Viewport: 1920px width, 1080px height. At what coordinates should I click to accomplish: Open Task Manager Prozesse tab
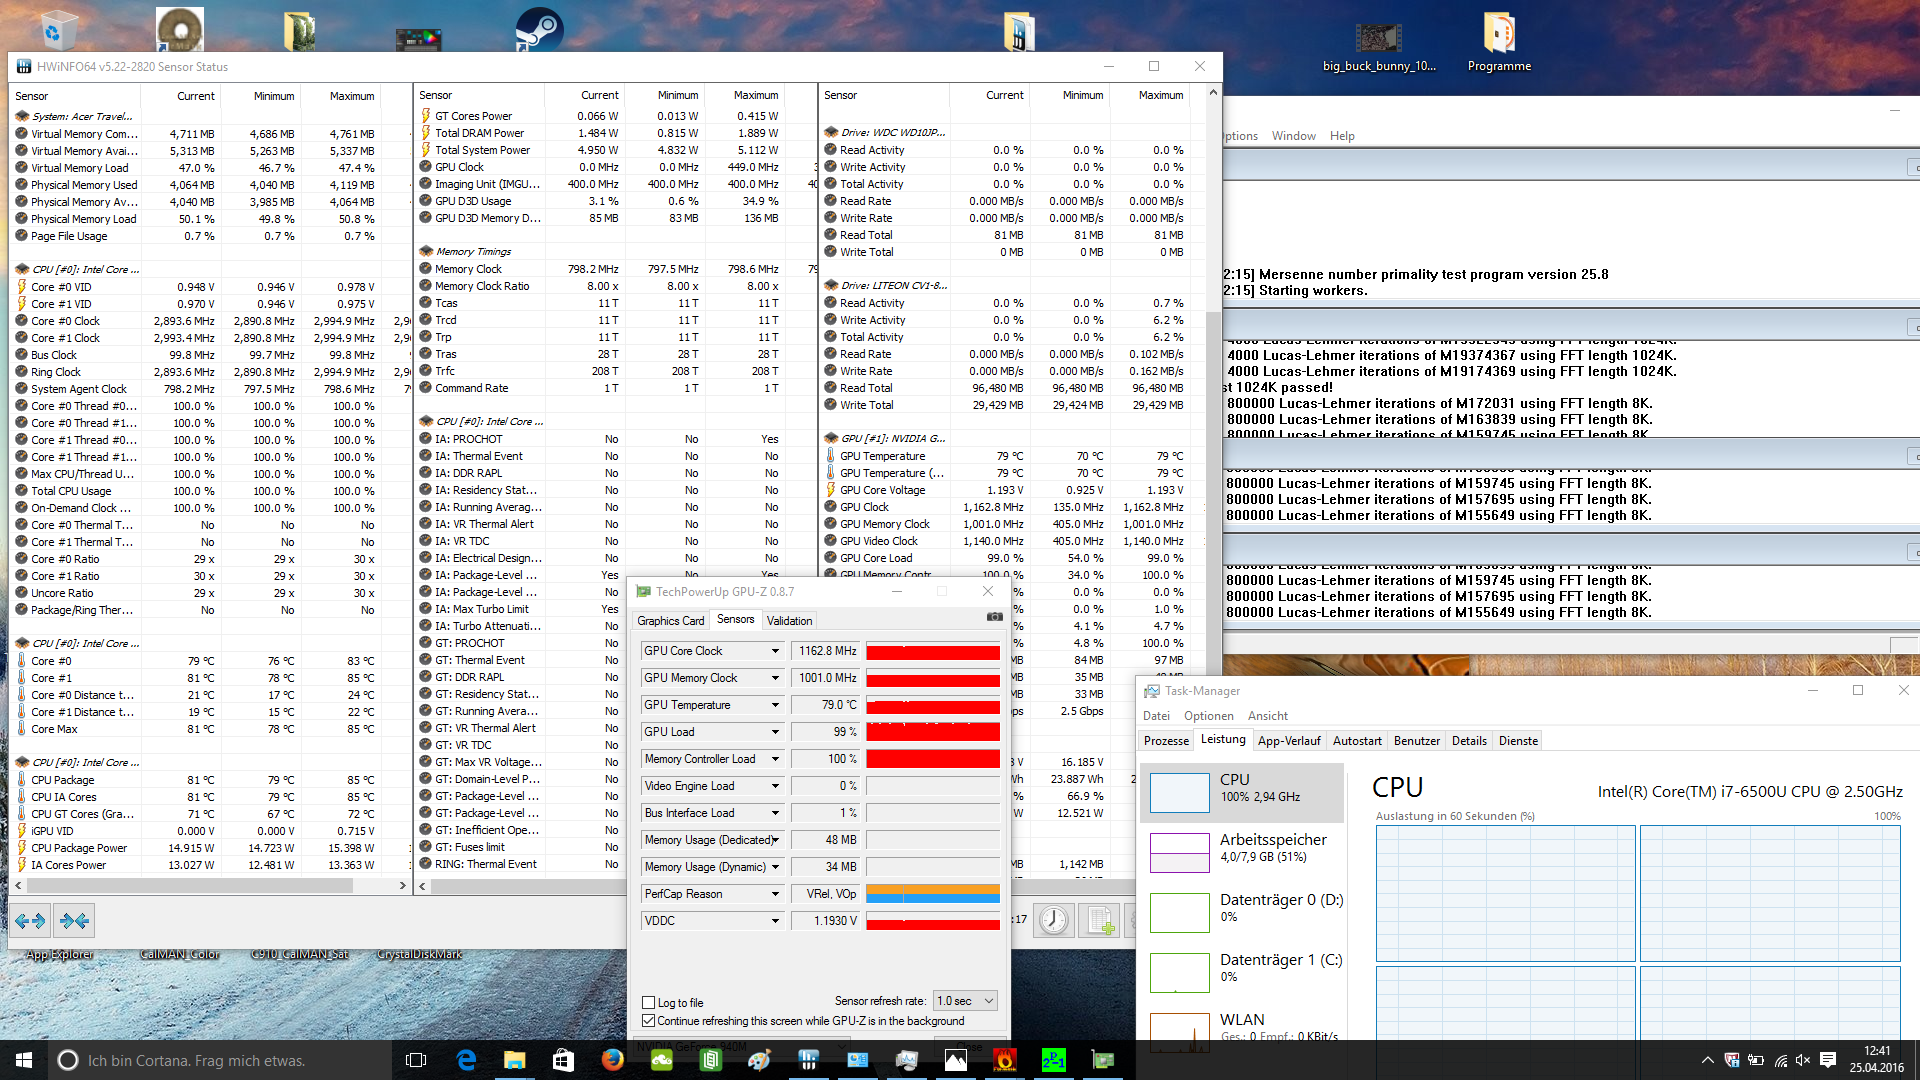point(1166,741)
